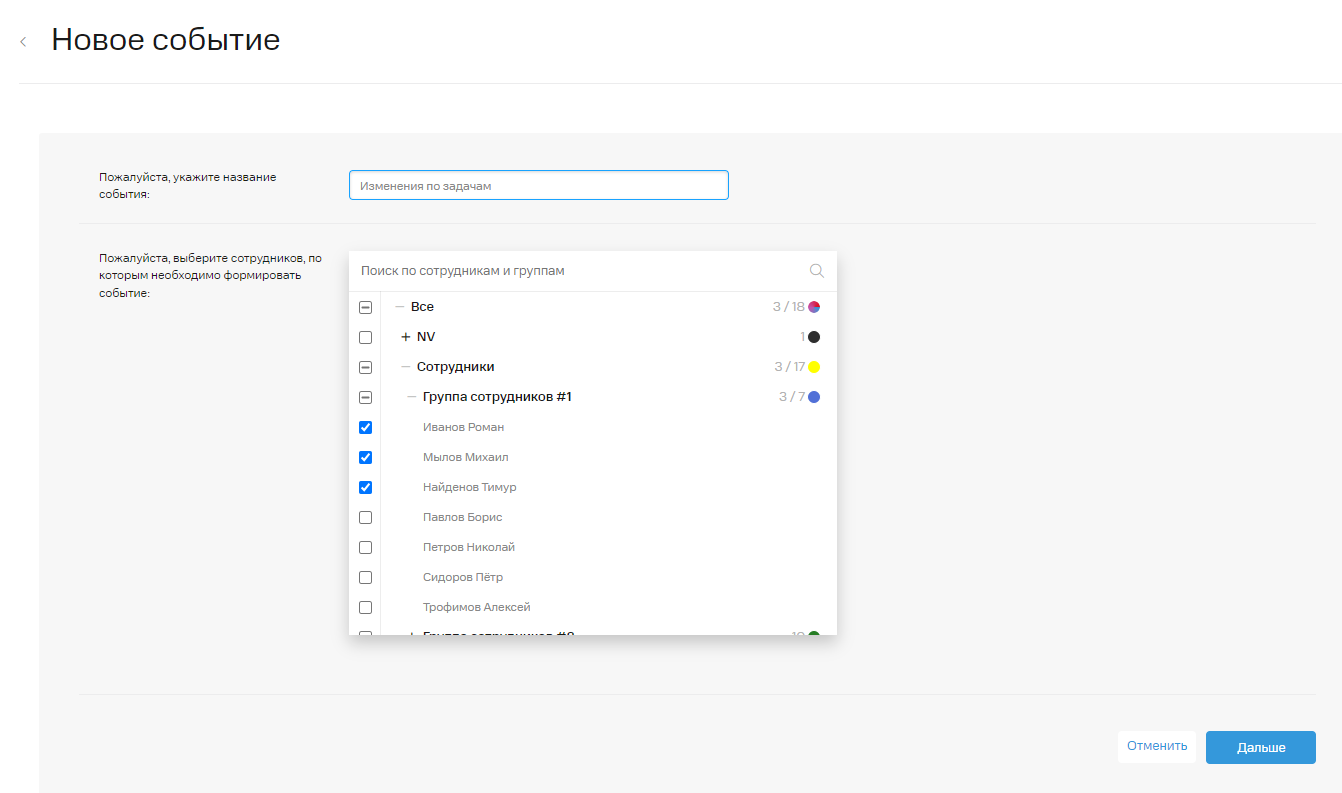Tick the checkbox for Трофимов Алексей

[365, 607]
